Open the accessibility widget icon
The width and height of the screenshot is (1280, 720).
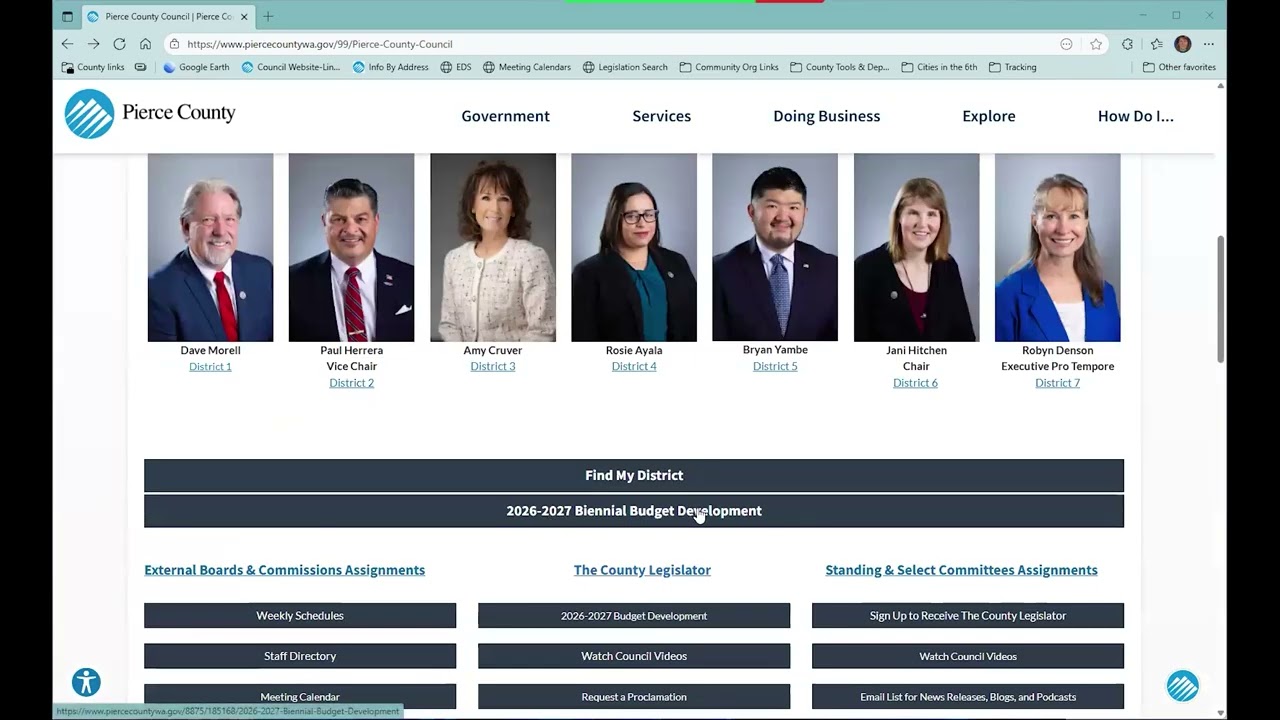[86, 682]
